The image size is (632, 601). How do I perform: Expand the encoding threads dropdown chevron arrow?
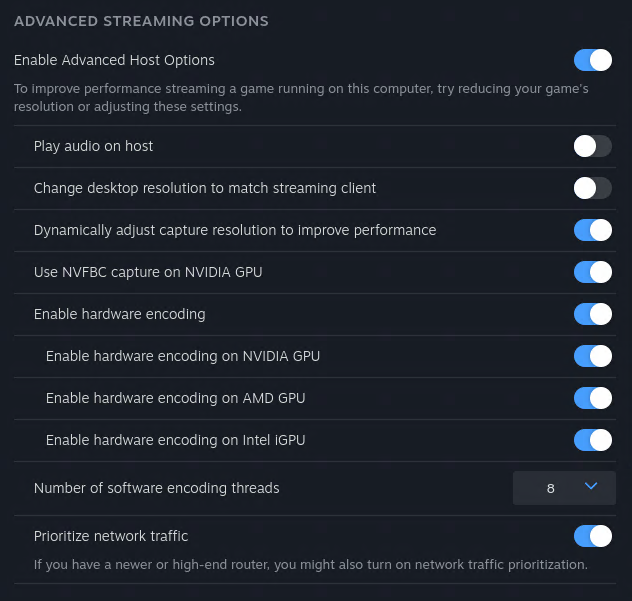590,487
